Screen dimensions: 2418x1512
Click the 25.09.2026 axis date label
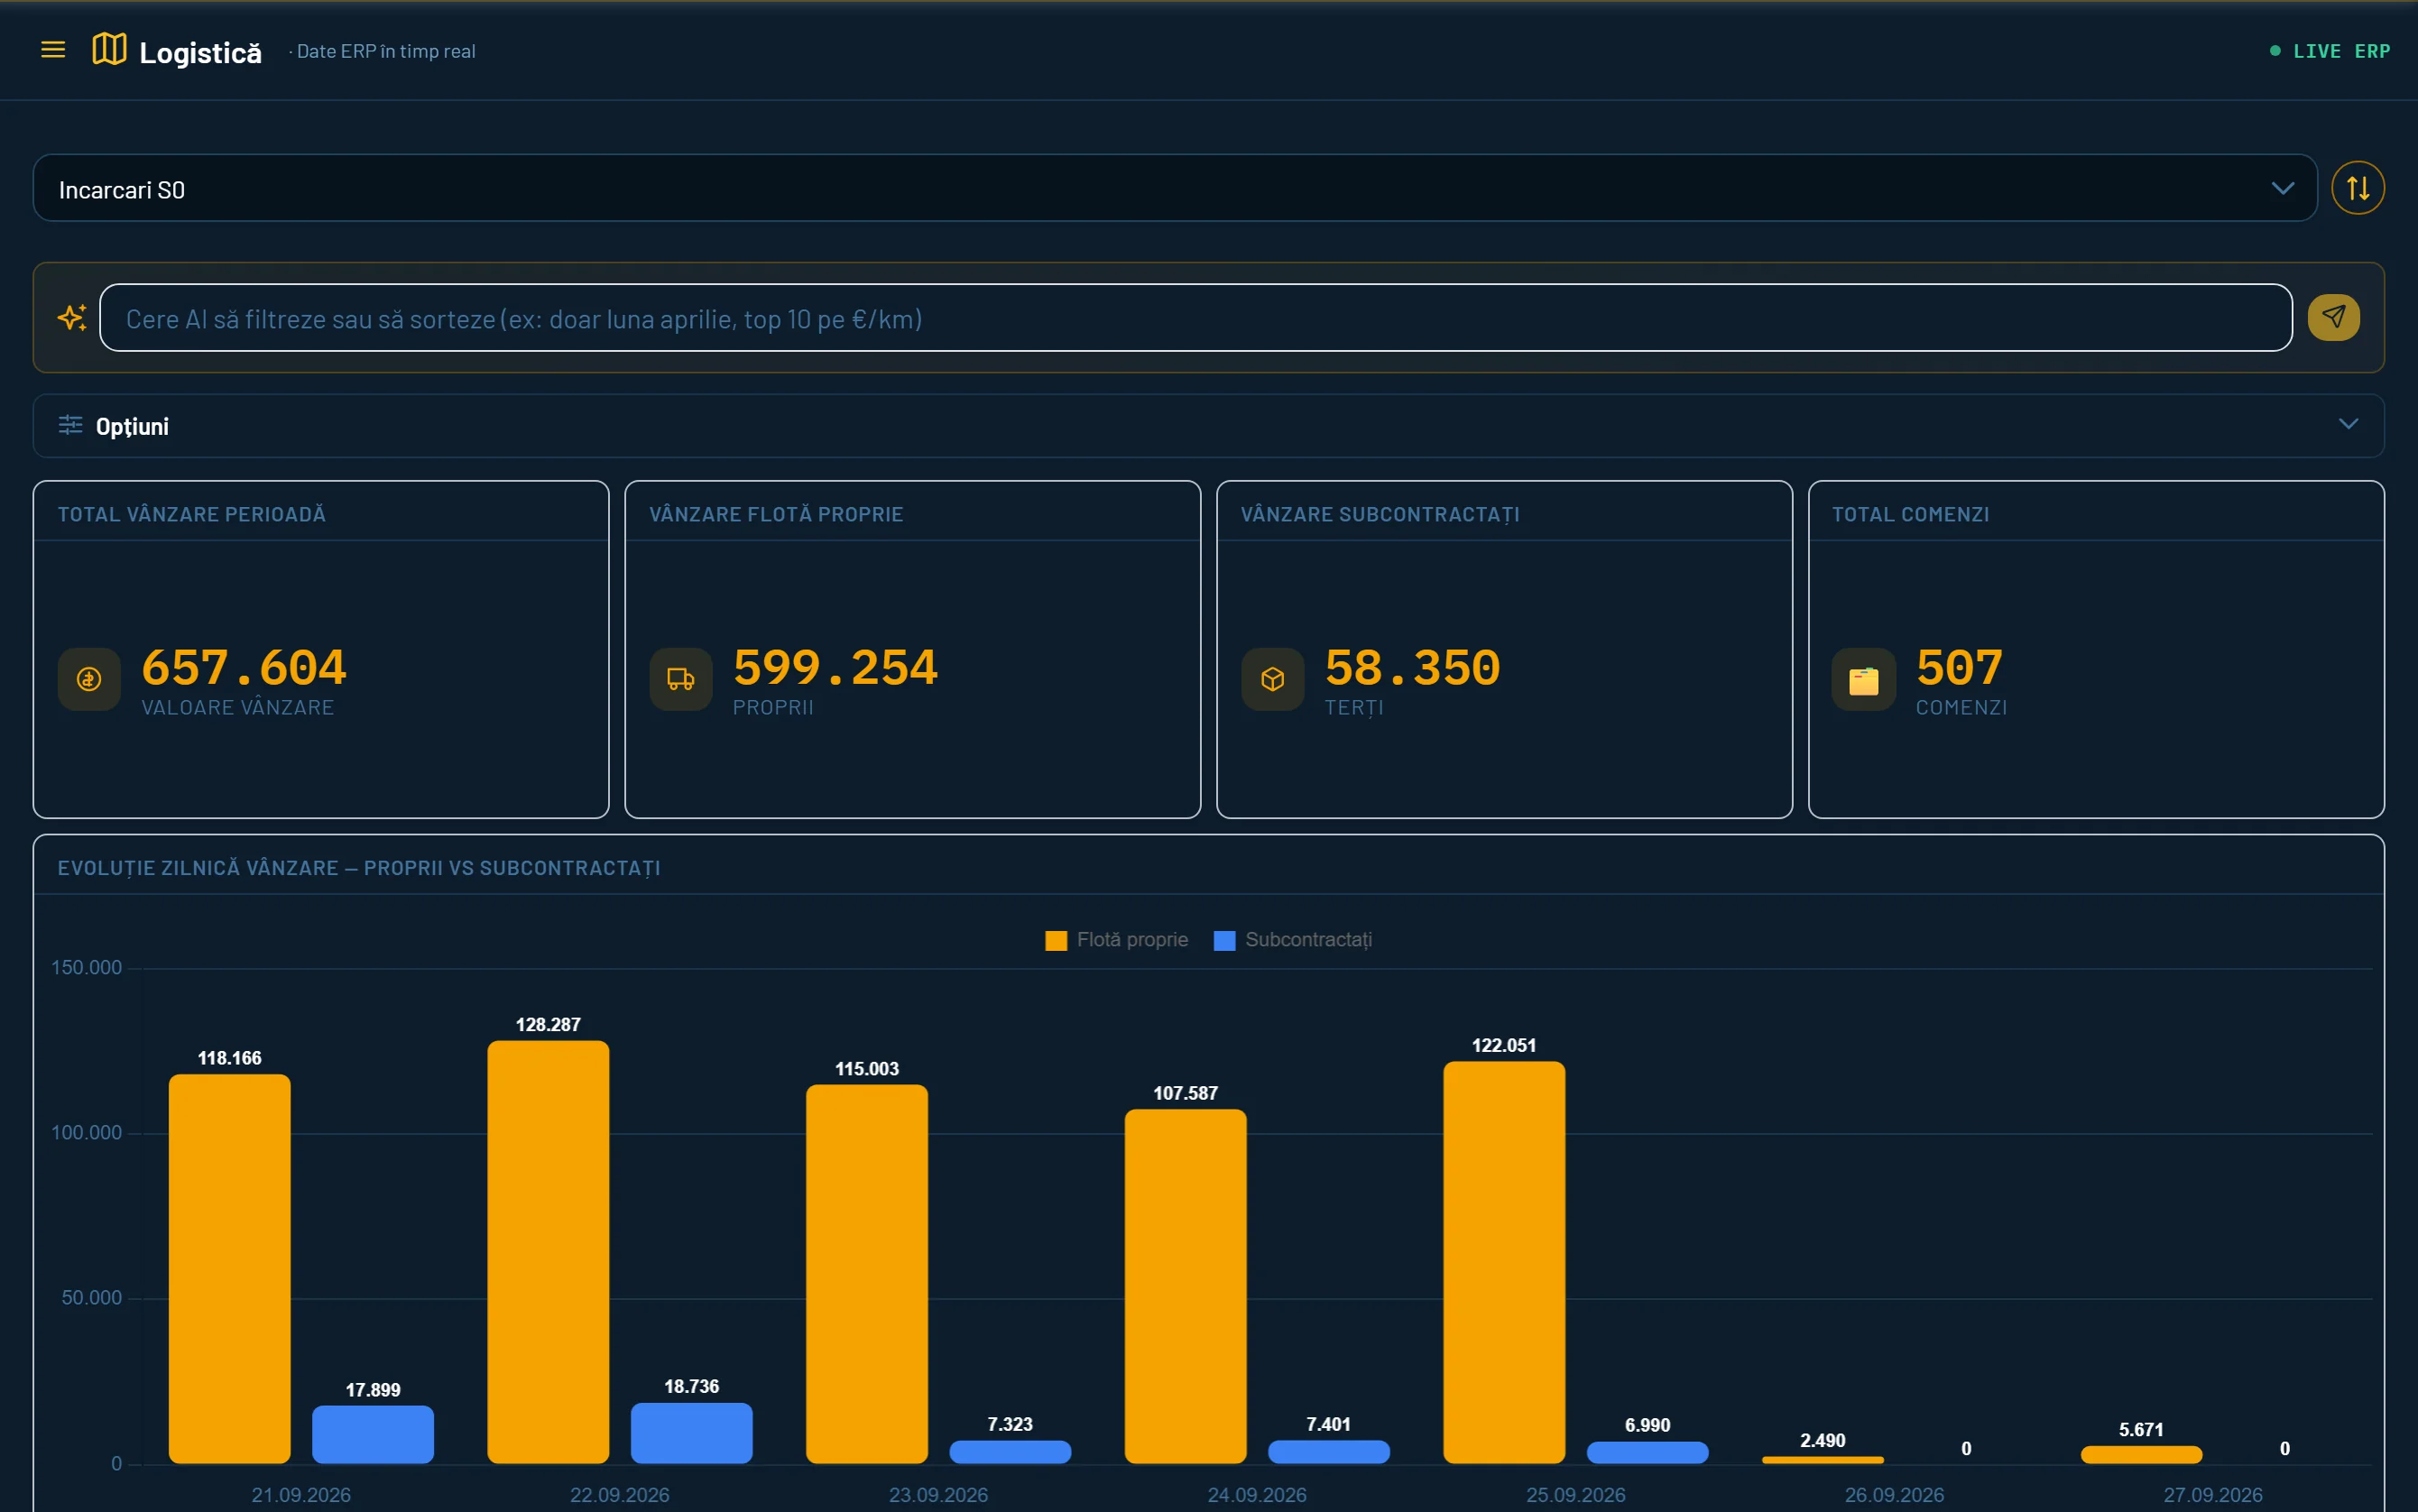(x=1576, y=1494)
